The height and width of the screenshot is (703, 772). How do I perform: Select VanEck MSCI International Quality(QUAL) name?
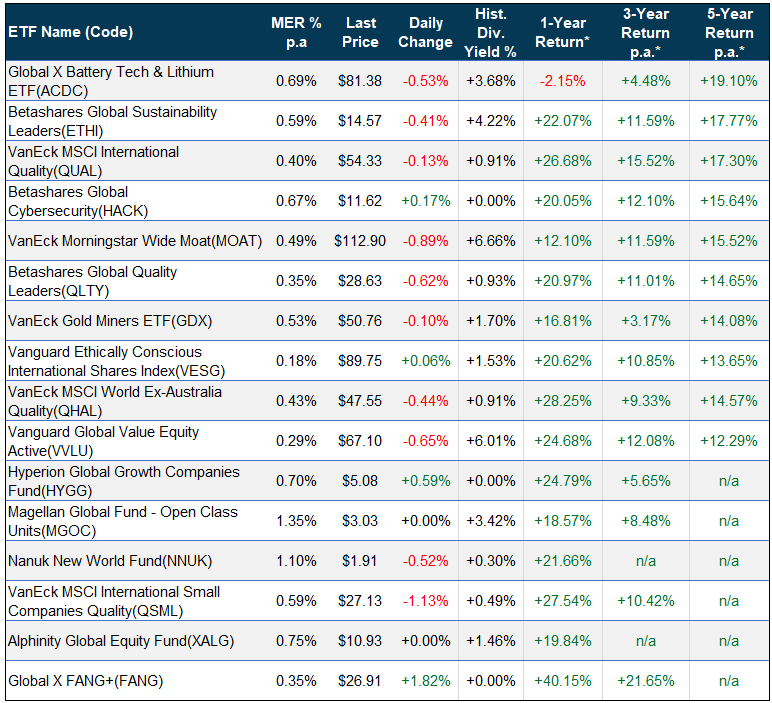click(94, 161)
